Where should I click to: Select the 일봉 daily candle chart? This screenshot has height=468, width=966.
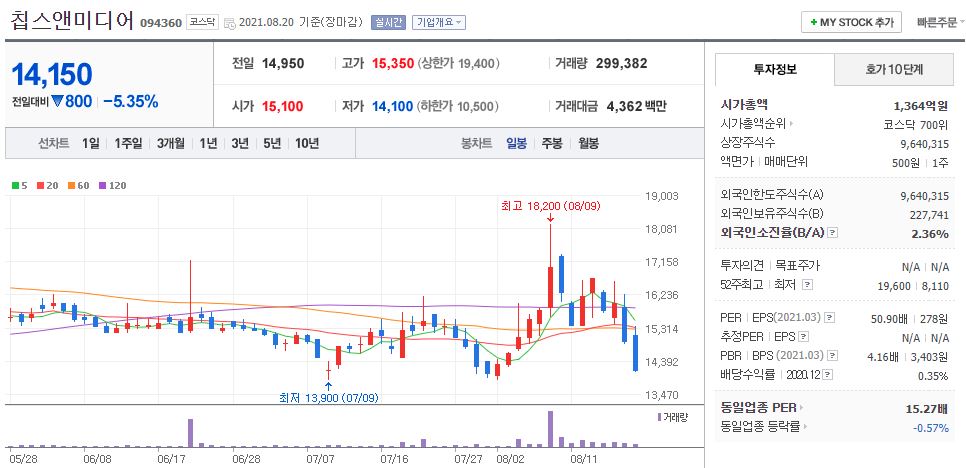click(516, 144)
